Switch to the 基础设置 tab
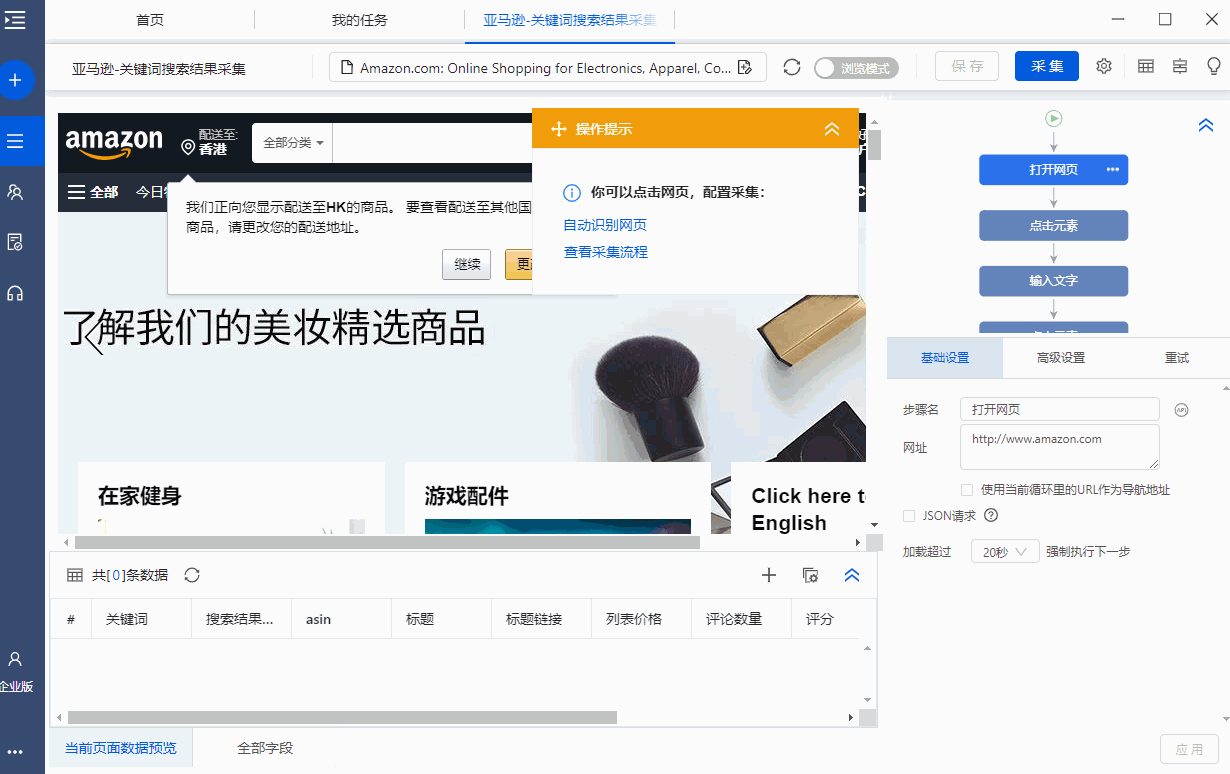 click(945, 358)
